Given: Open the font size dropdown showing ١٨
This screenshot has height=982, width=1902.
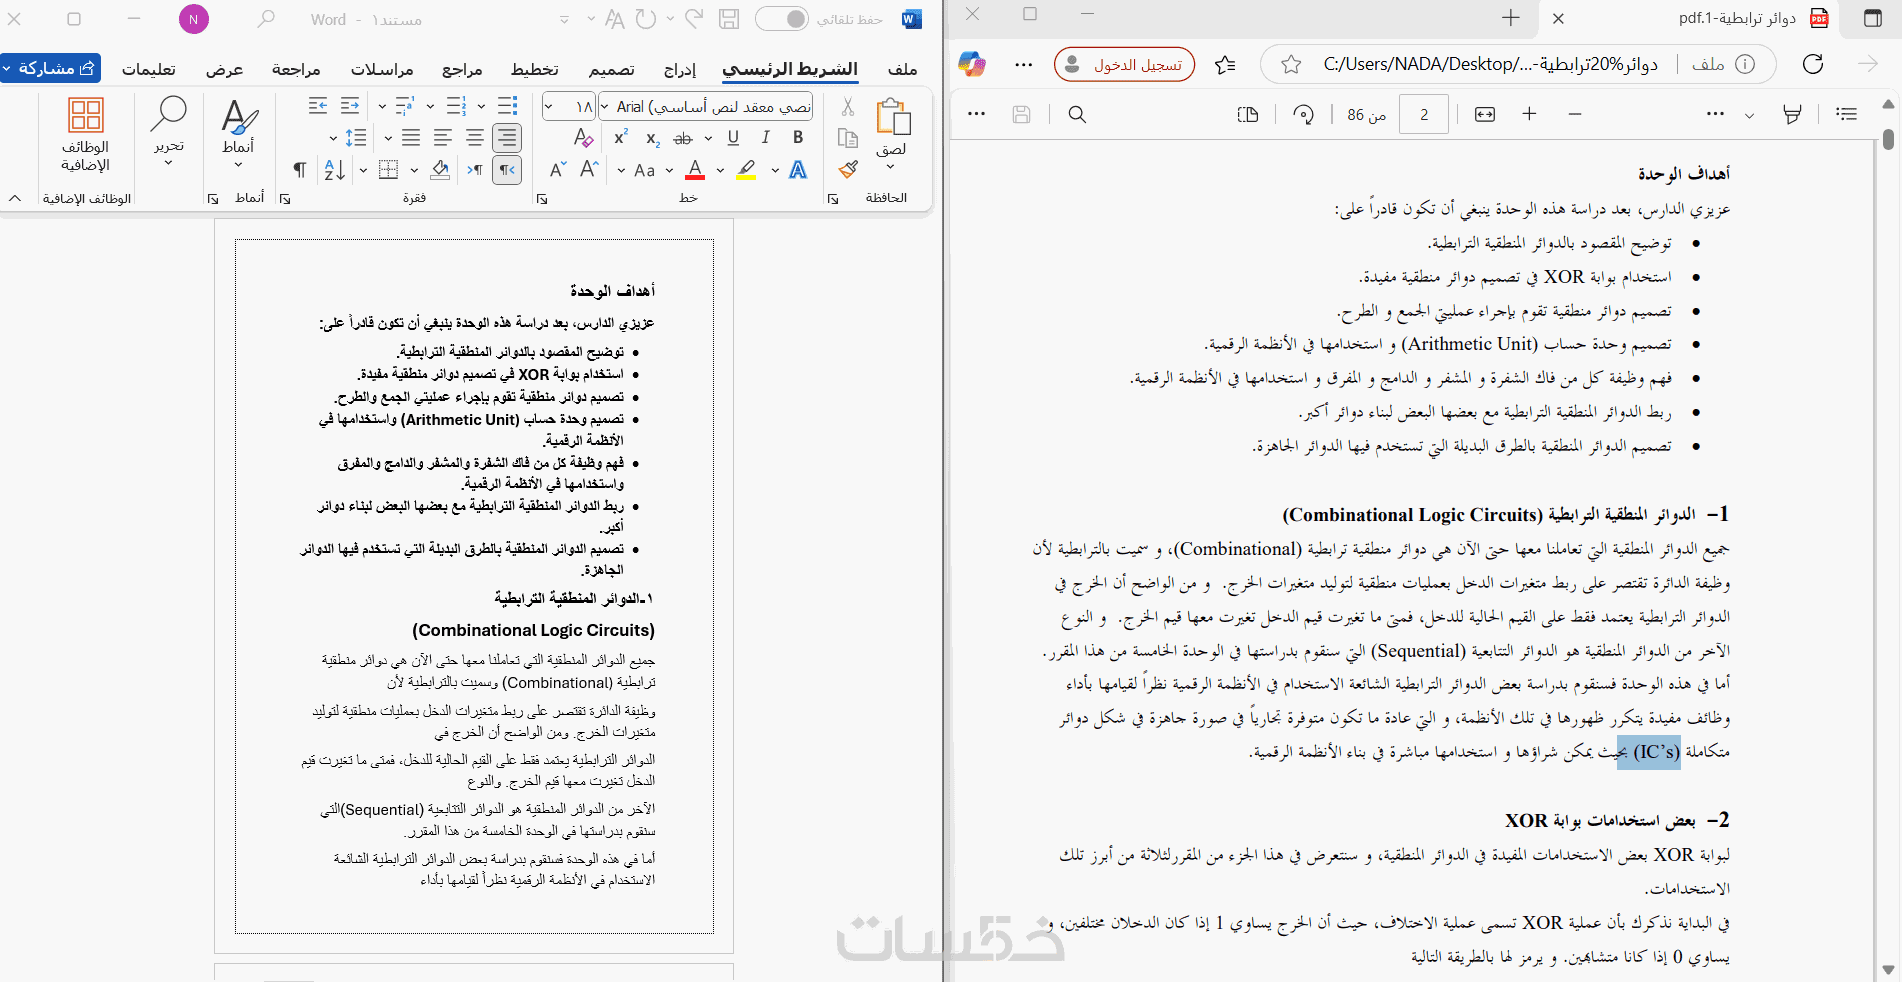Looking at the screenshot, I should click(x=549, y=106).
